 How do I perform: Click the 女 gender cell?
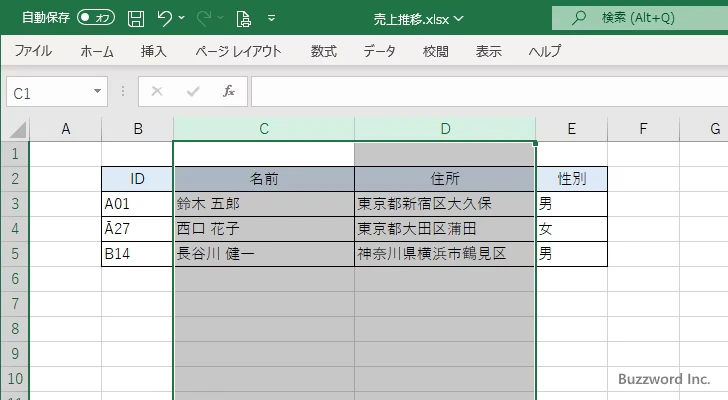(572, 229)
